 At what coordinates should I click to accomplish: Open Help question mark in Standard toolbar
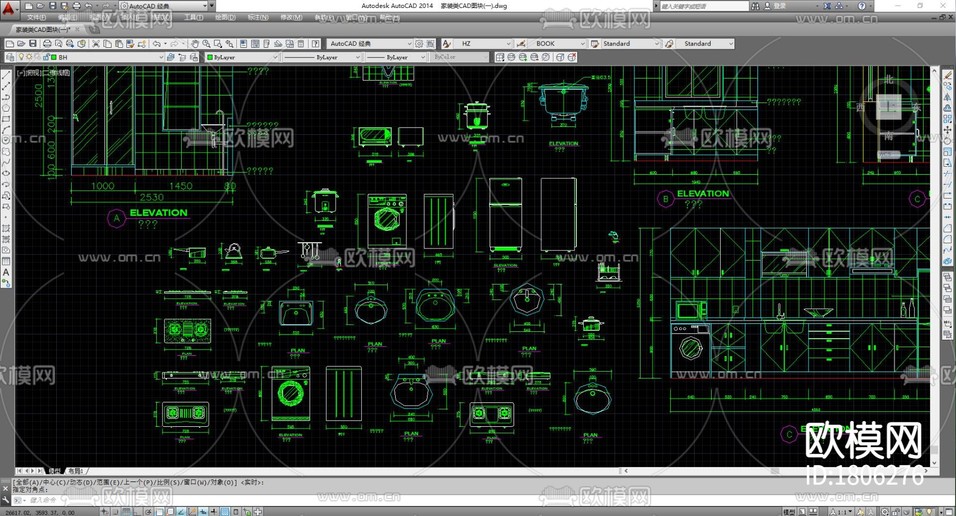315,43
